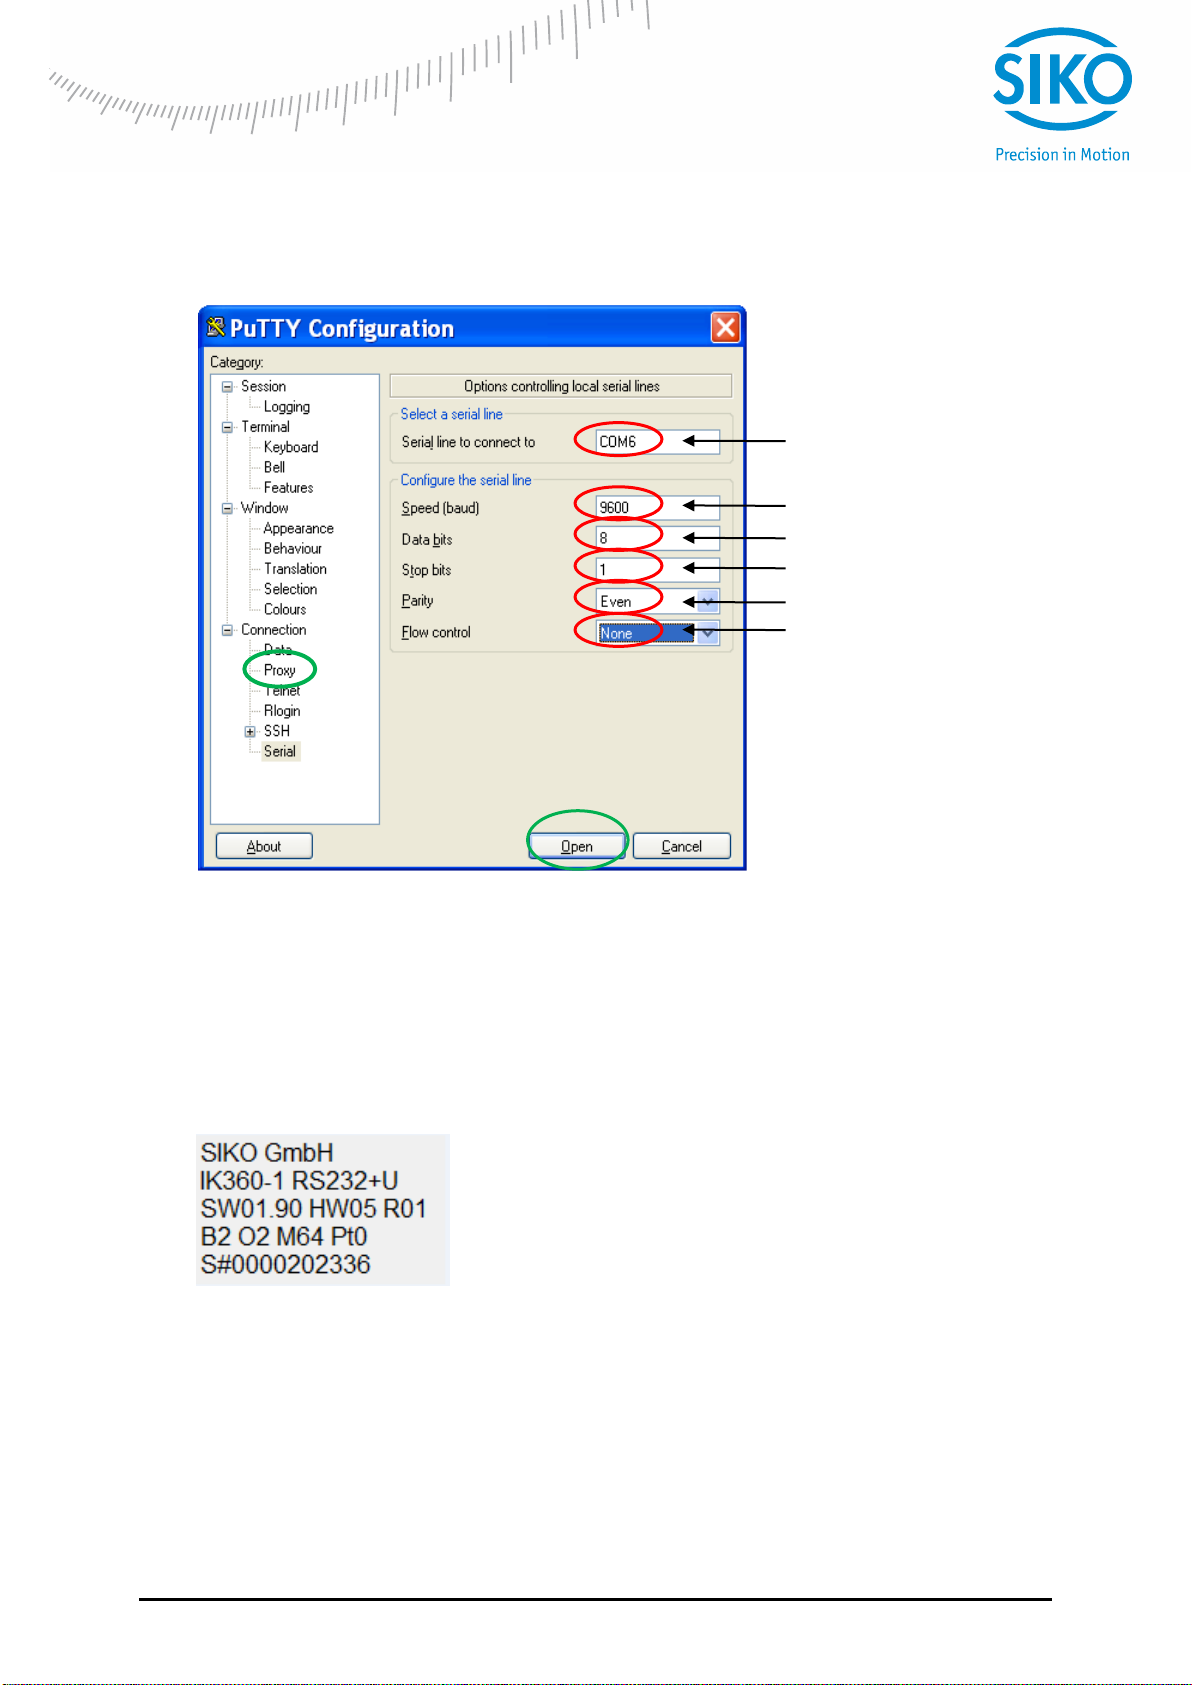Image resolution: width=1192 pixels, height=1685 pixels.
Task: Select the Session category
Action: pos(263,386)
